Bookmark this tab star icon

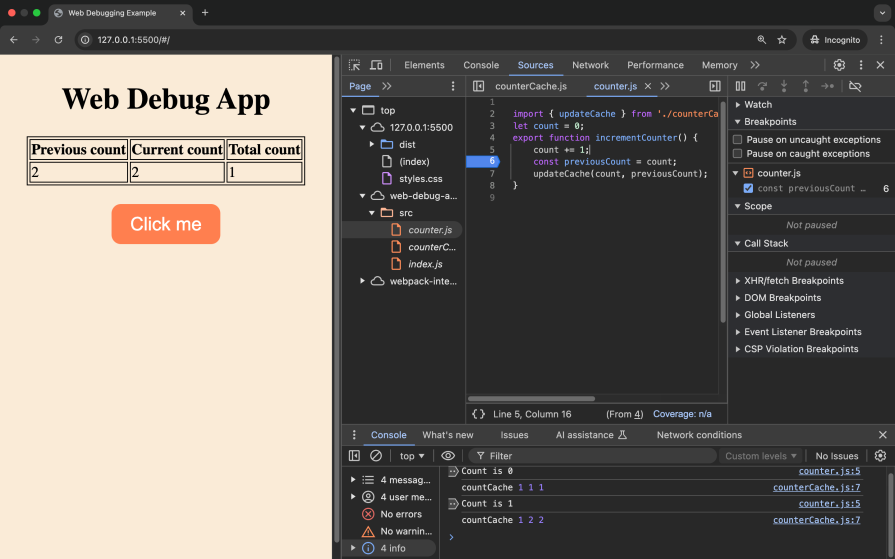click(x=782, y=39)
